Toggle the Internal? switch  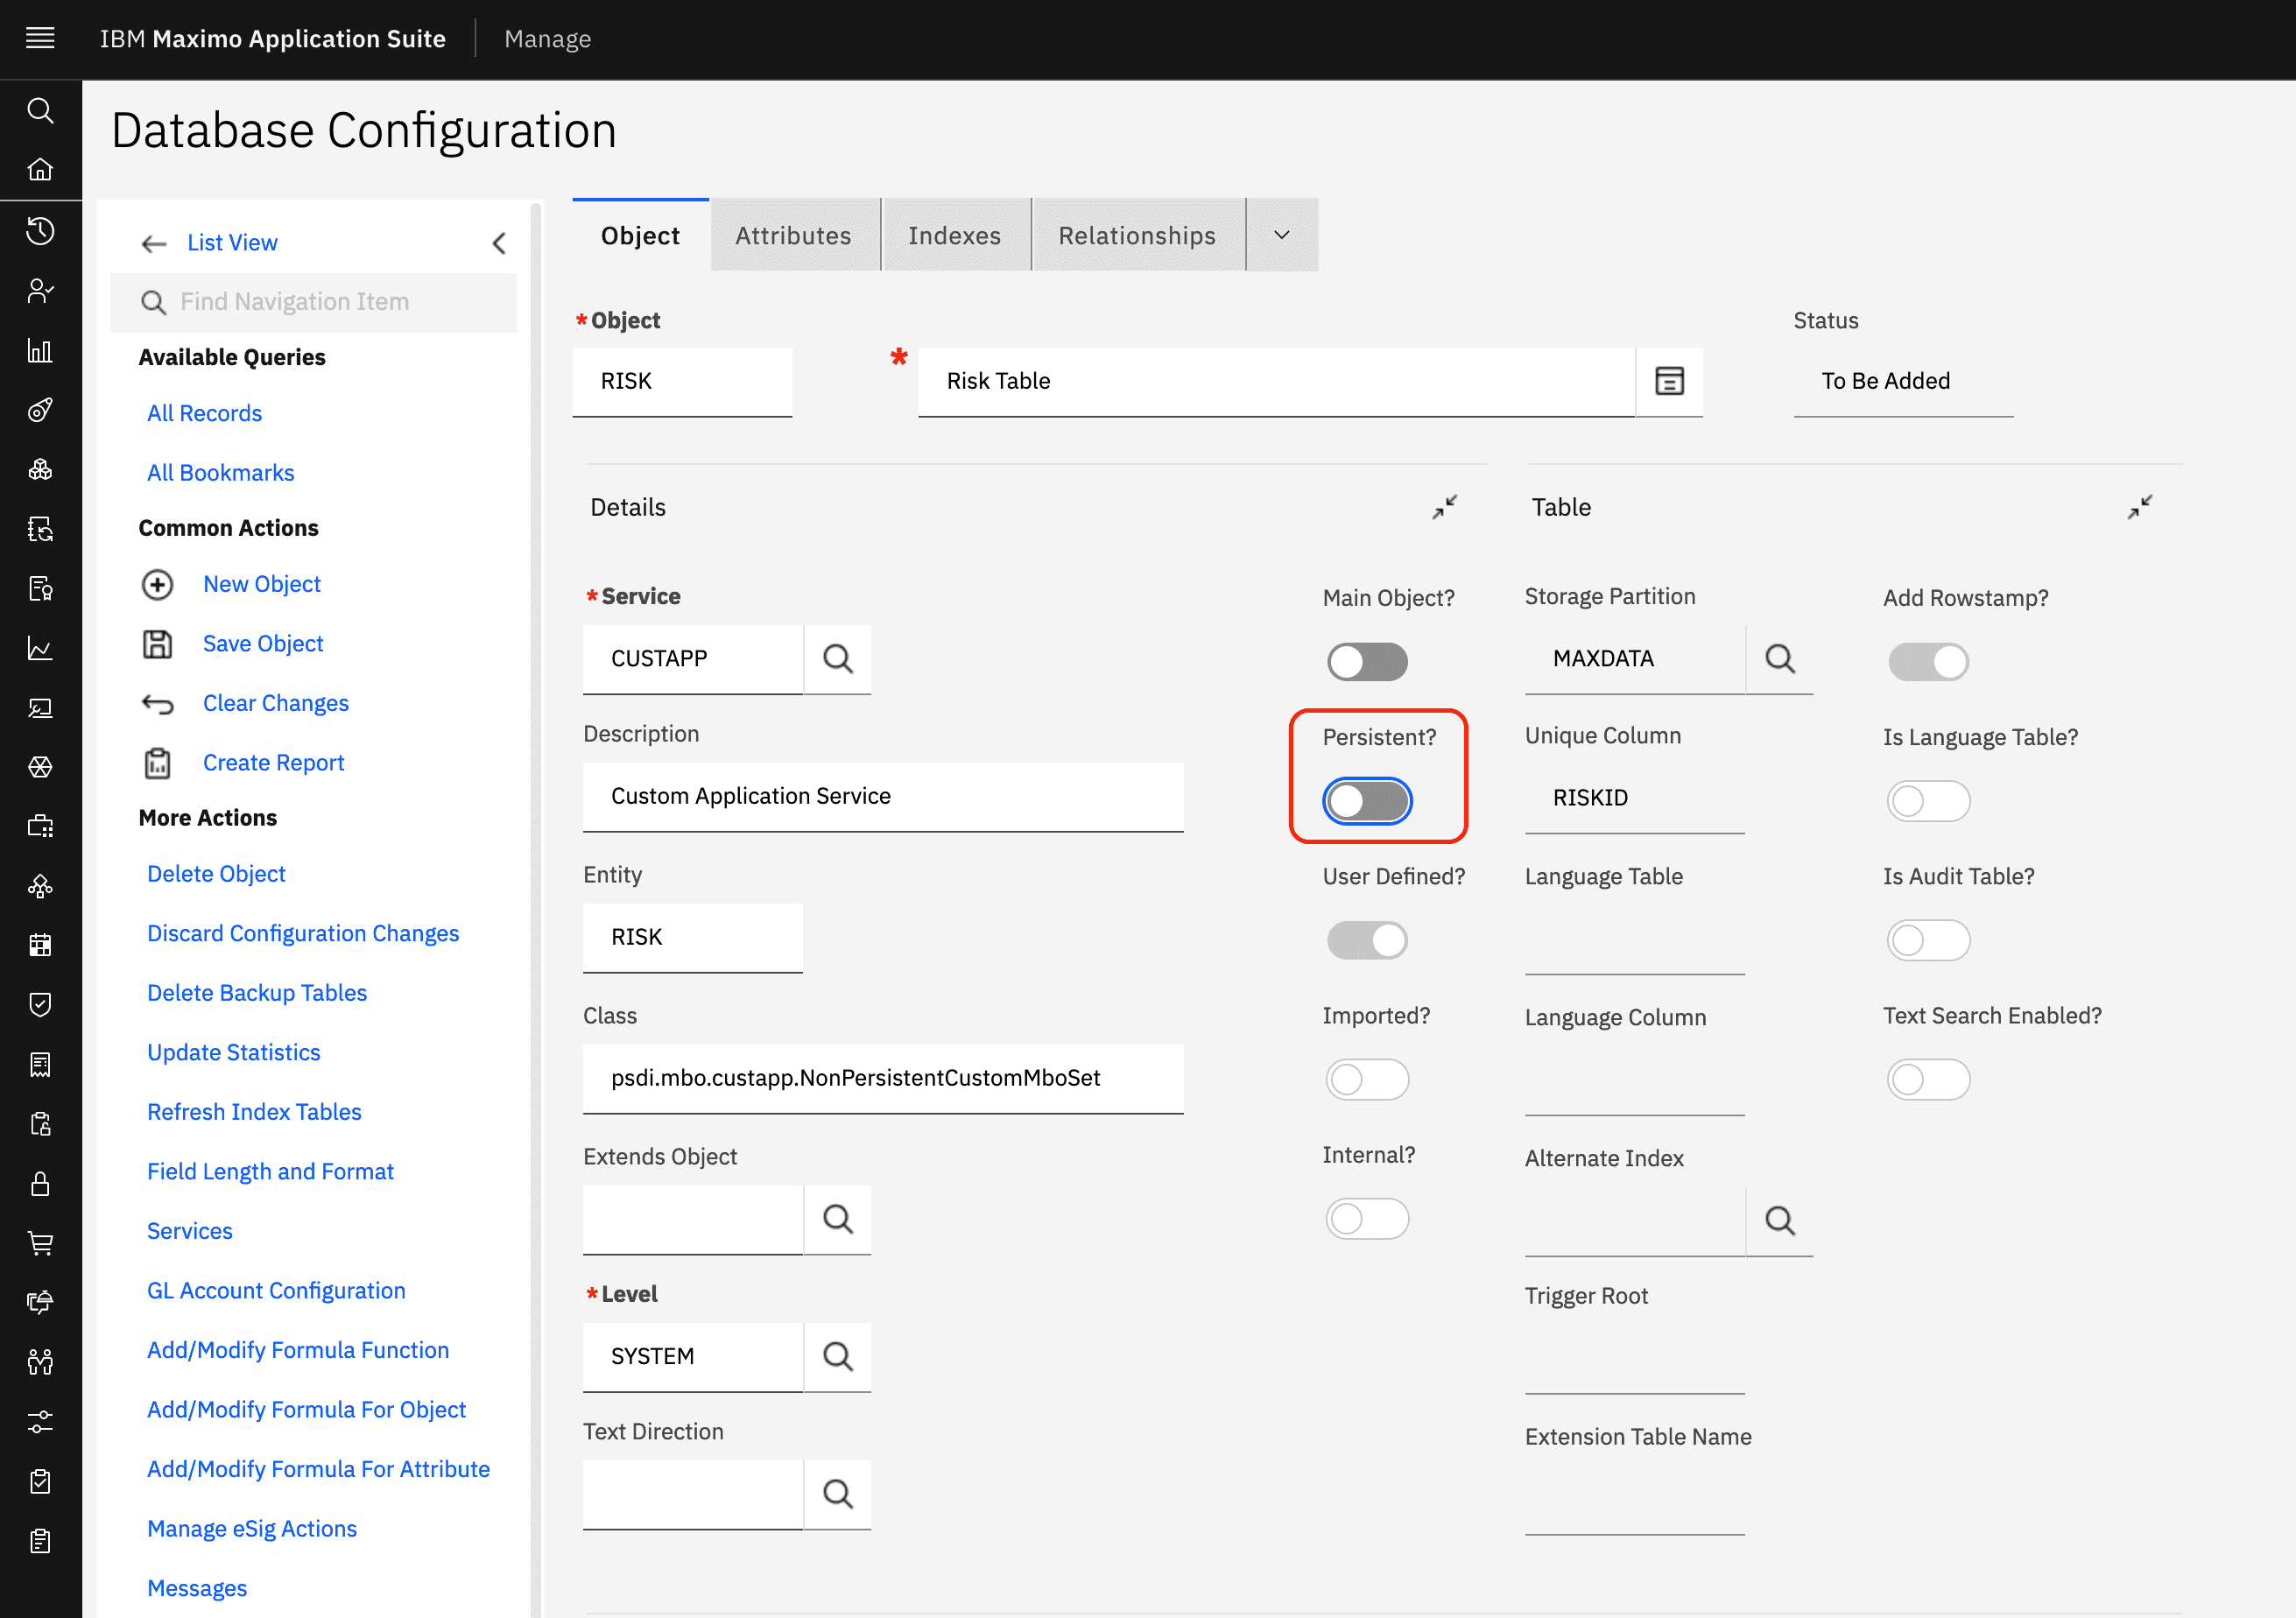tap(1367, 1219)
